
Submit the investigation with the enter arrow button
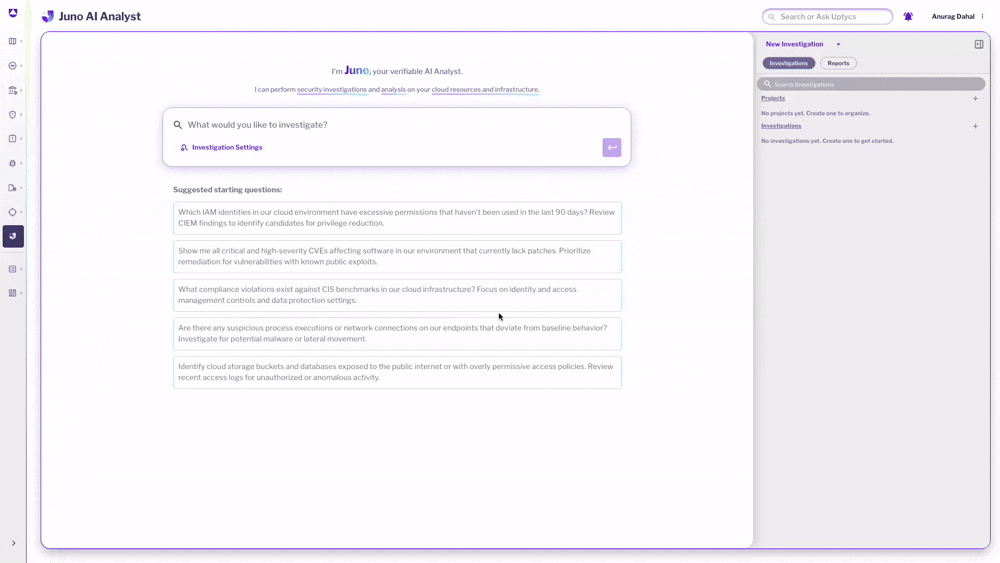click(612, 147)
